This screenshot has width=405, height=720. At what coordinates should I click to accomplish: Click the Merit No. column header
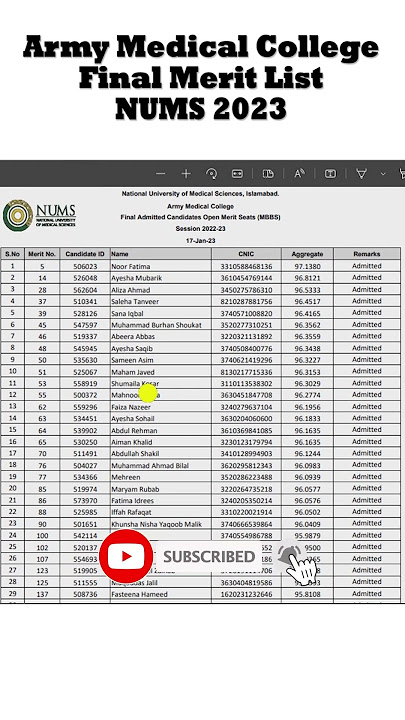tap(42, 253)
